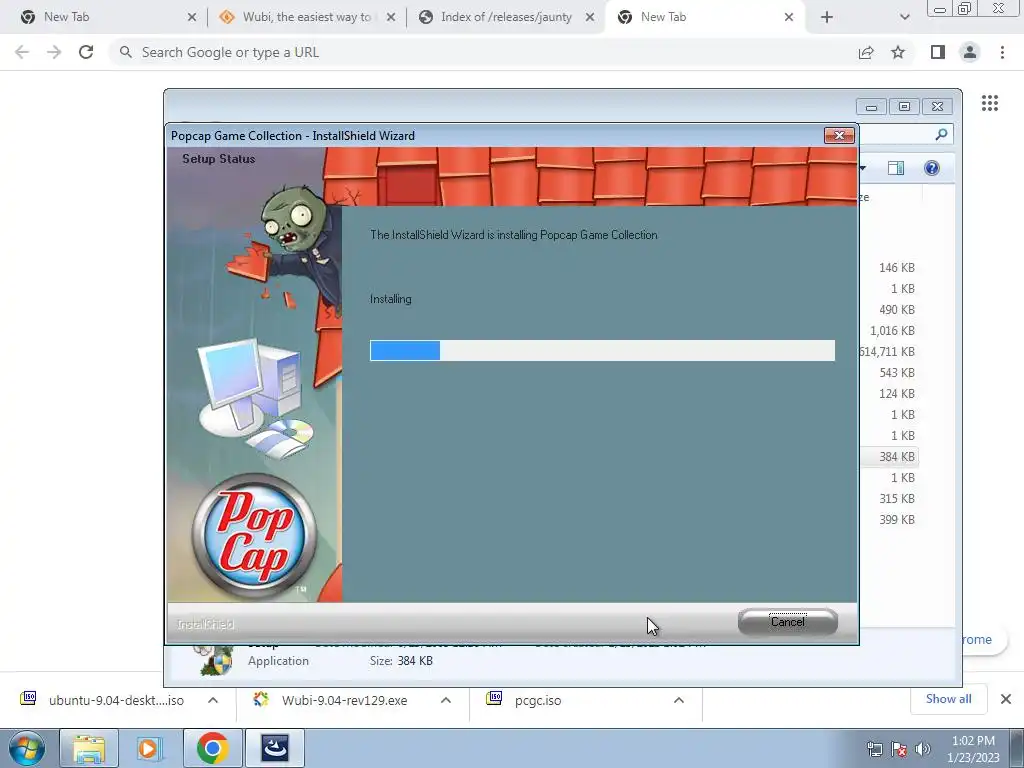1024x768 pixels.
Task: Toggle the Explorer preview pane icon
Action: coord(896,168)
